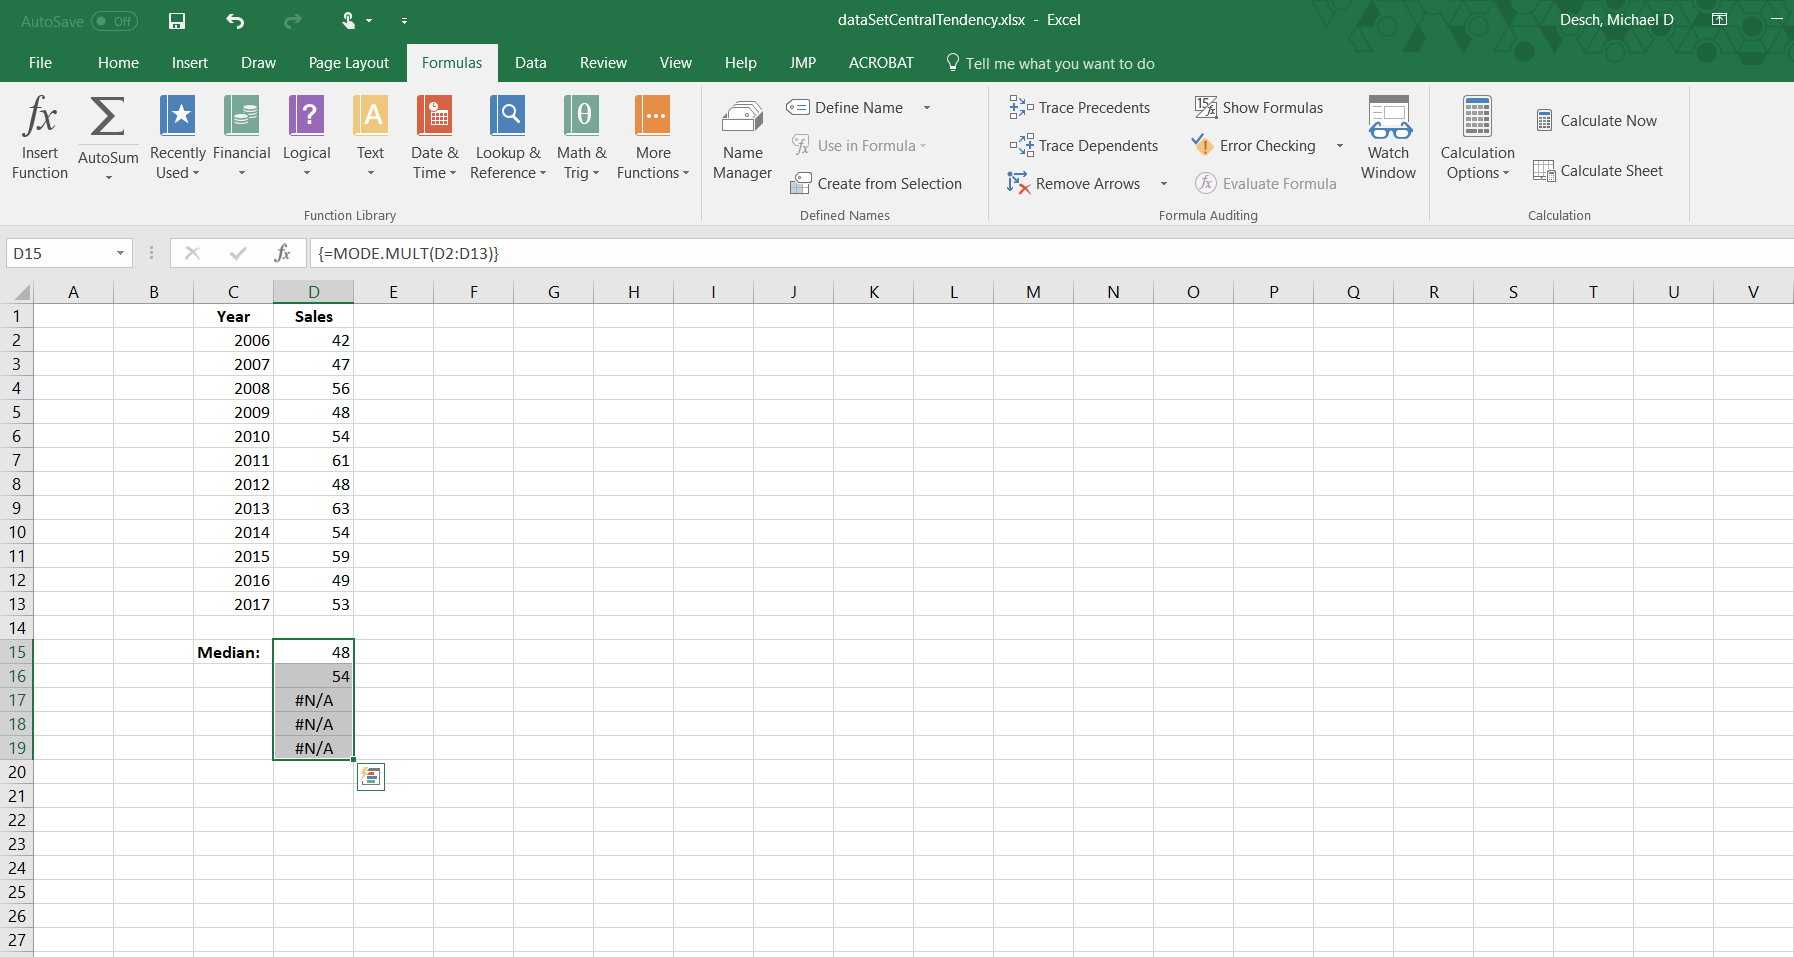Select column D header
This screenshot has height=957, width=1794.
[x=313, y=292]
